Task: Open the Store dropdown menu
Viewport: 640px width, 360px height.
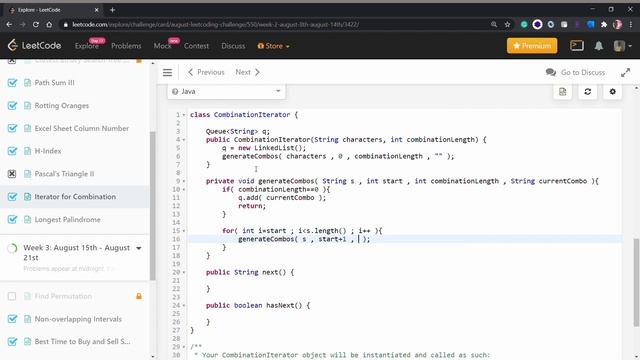Action: (273, 46)
